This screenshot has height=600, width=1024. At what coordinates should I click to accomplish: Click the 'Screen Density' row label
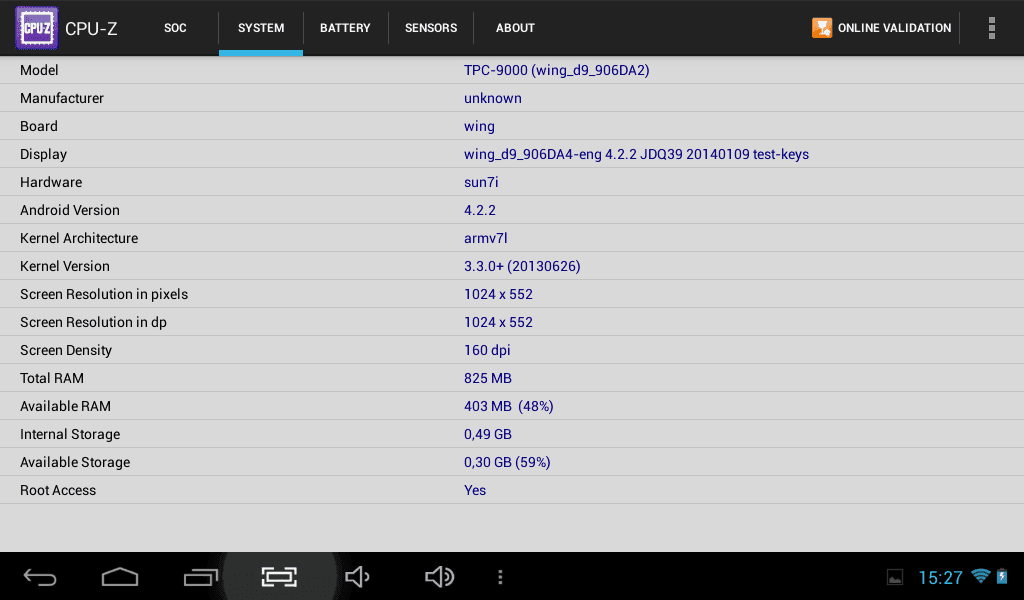(x=66, y=351)
